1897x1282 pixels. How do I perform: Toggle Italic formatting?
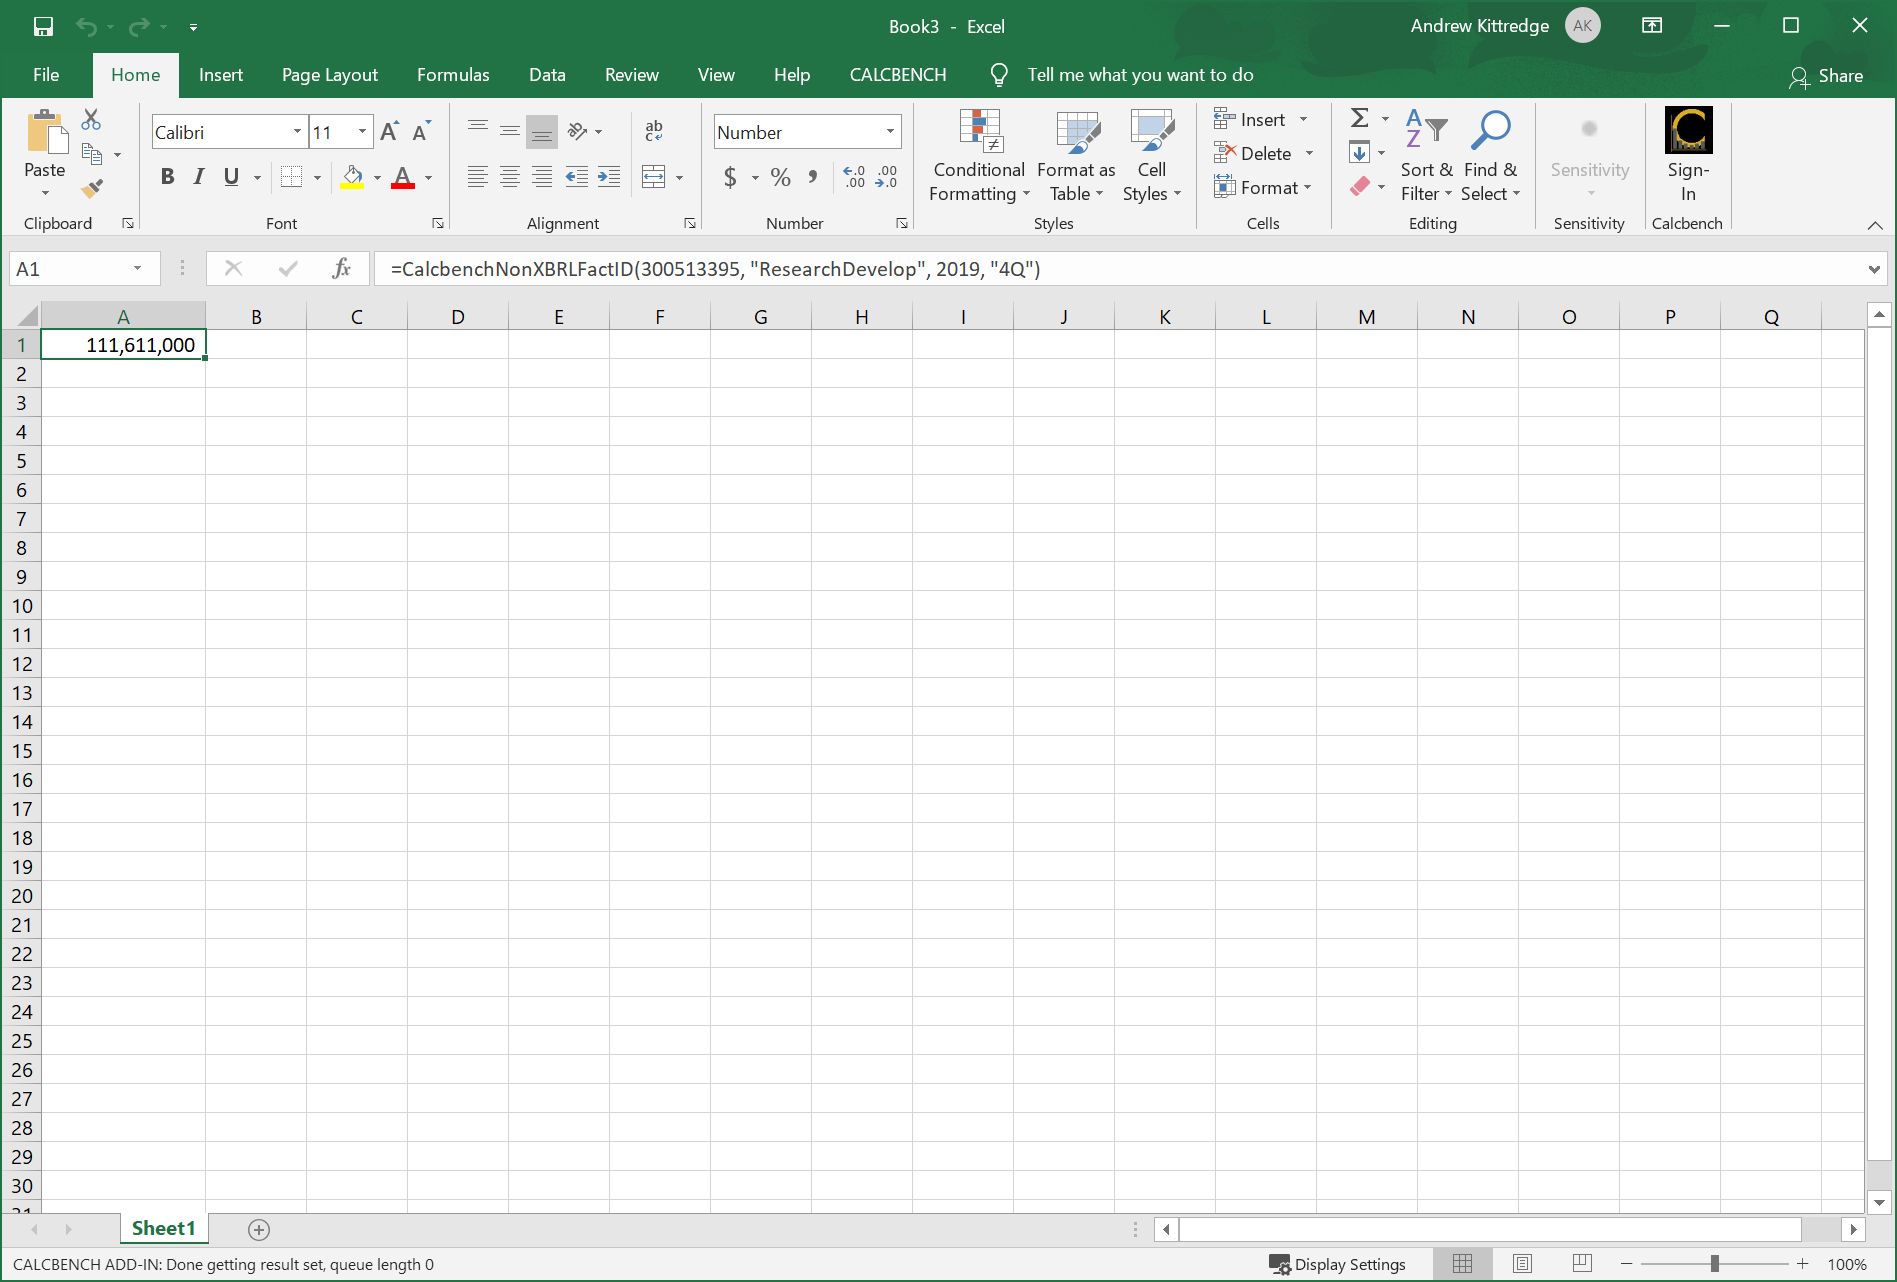coord(199,177)
